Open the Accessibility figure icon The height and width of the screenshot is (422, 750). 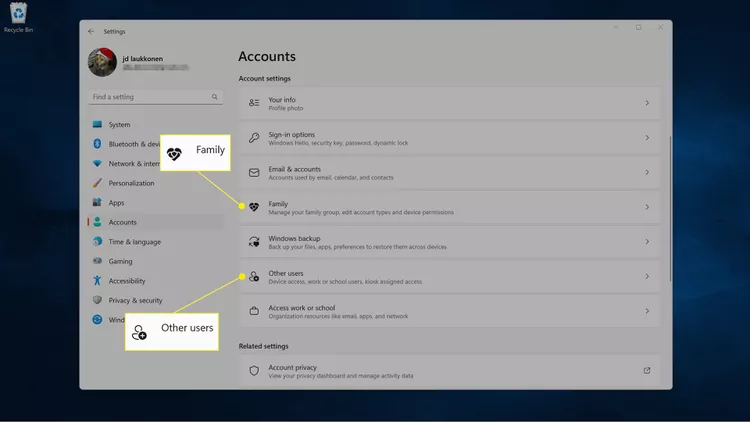(x=97, y=281)
